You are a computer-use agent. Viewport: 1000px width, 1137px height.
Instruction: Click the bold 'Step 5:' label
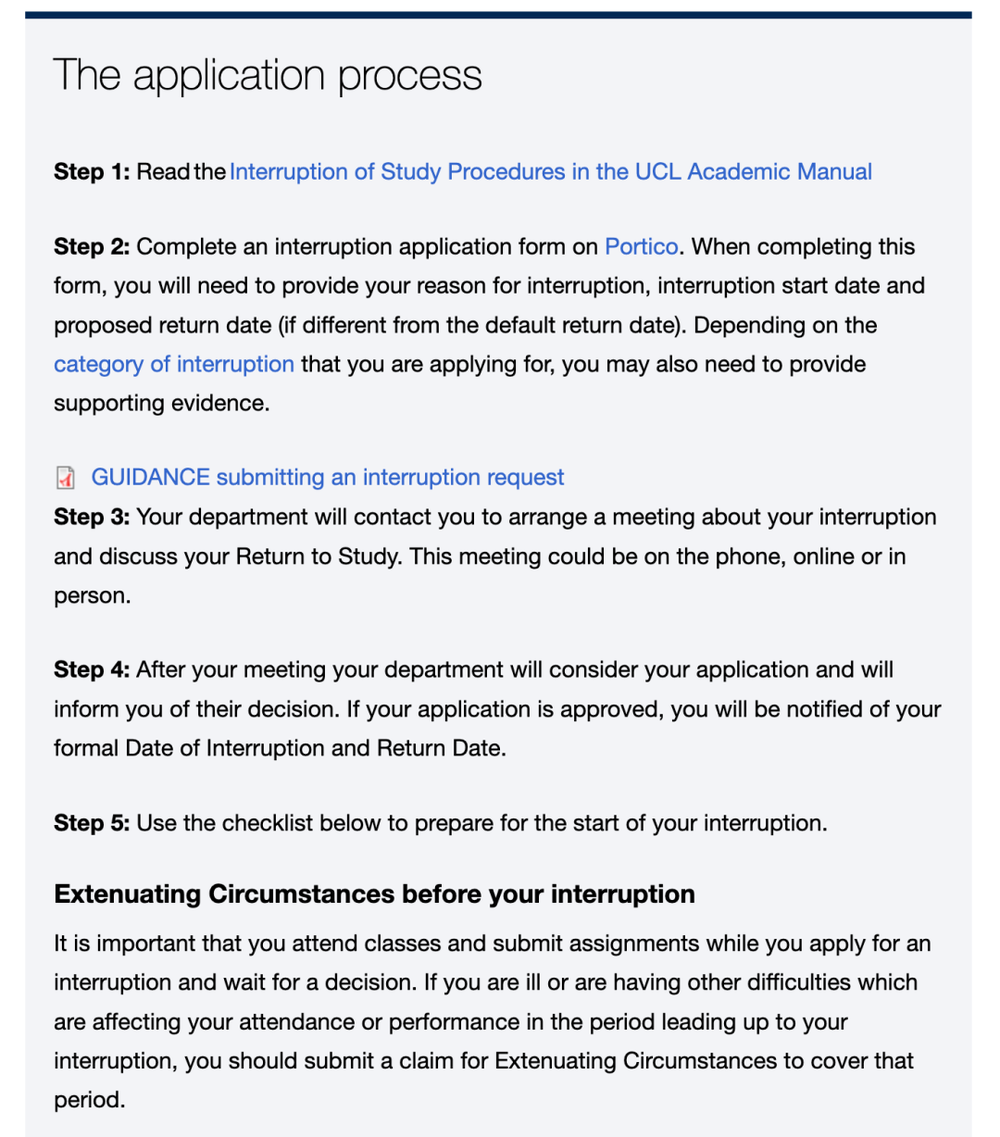[92, 824]
